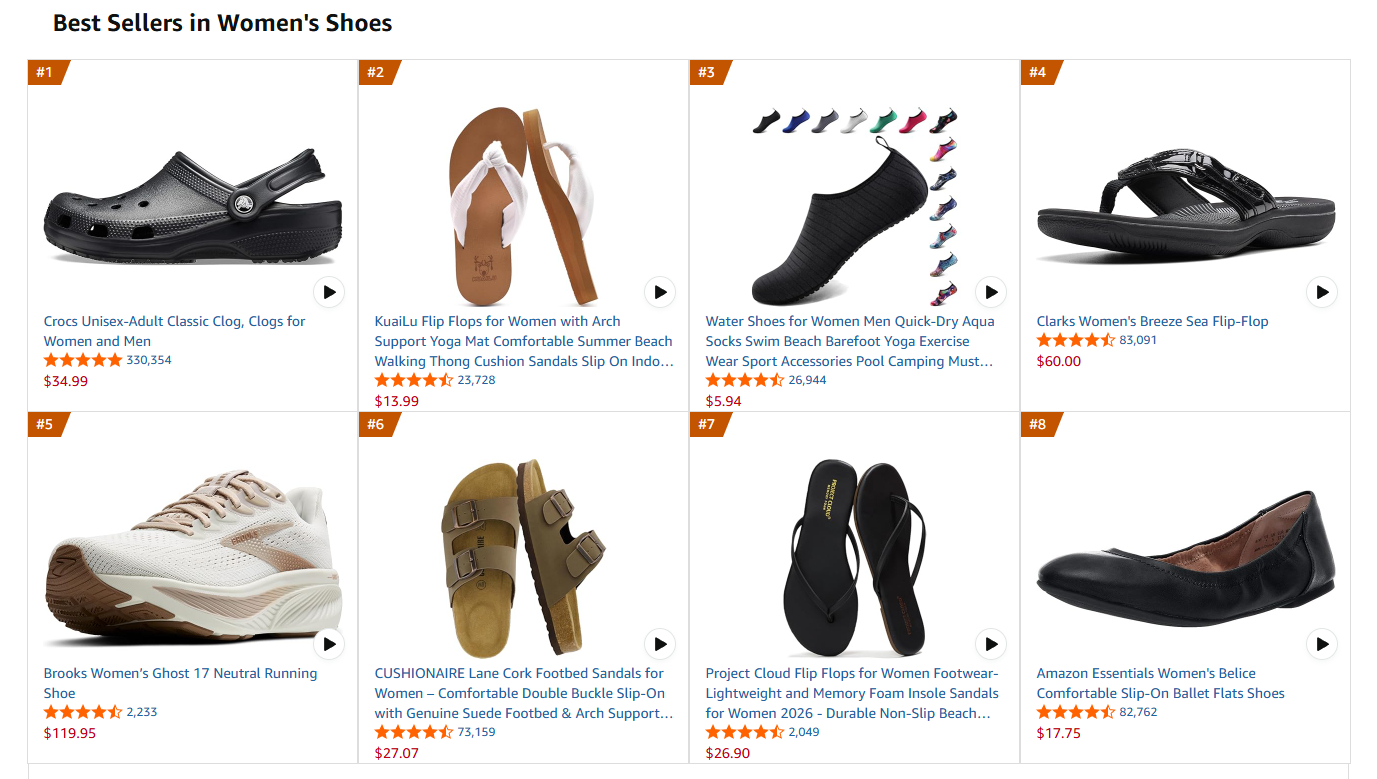This screenshot has height=779, width=1377.
Task: Open Brooks Women's Ghost 17 title link
Action: click(180, 683)
